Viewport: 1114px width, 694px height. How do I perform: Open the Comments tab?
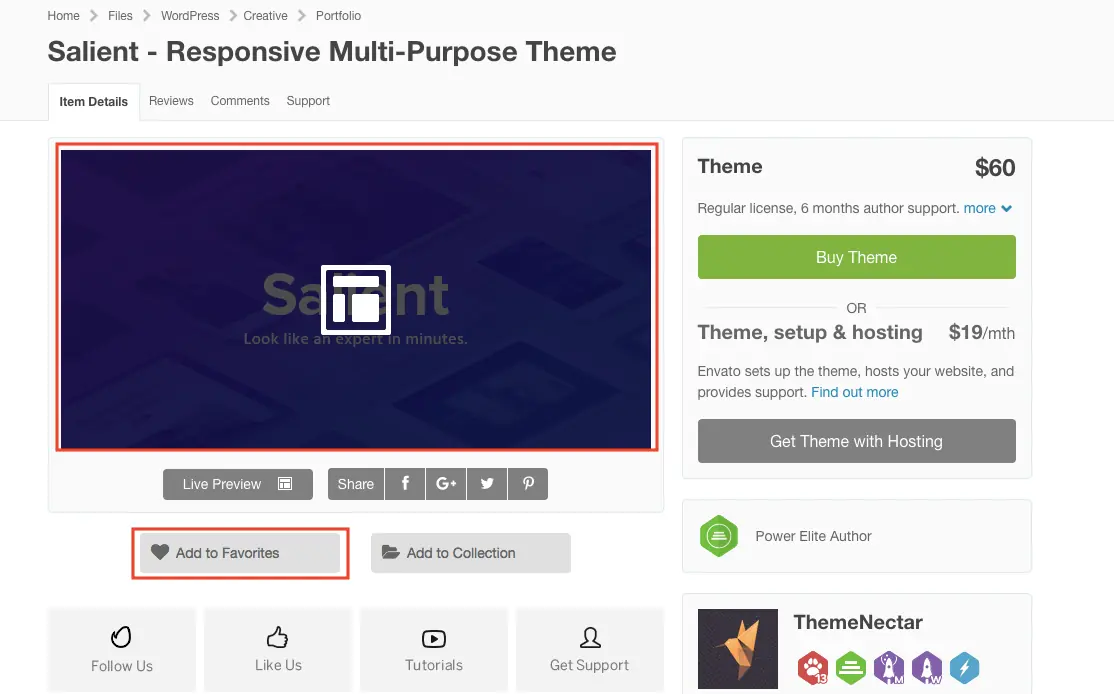click(240, 101)
